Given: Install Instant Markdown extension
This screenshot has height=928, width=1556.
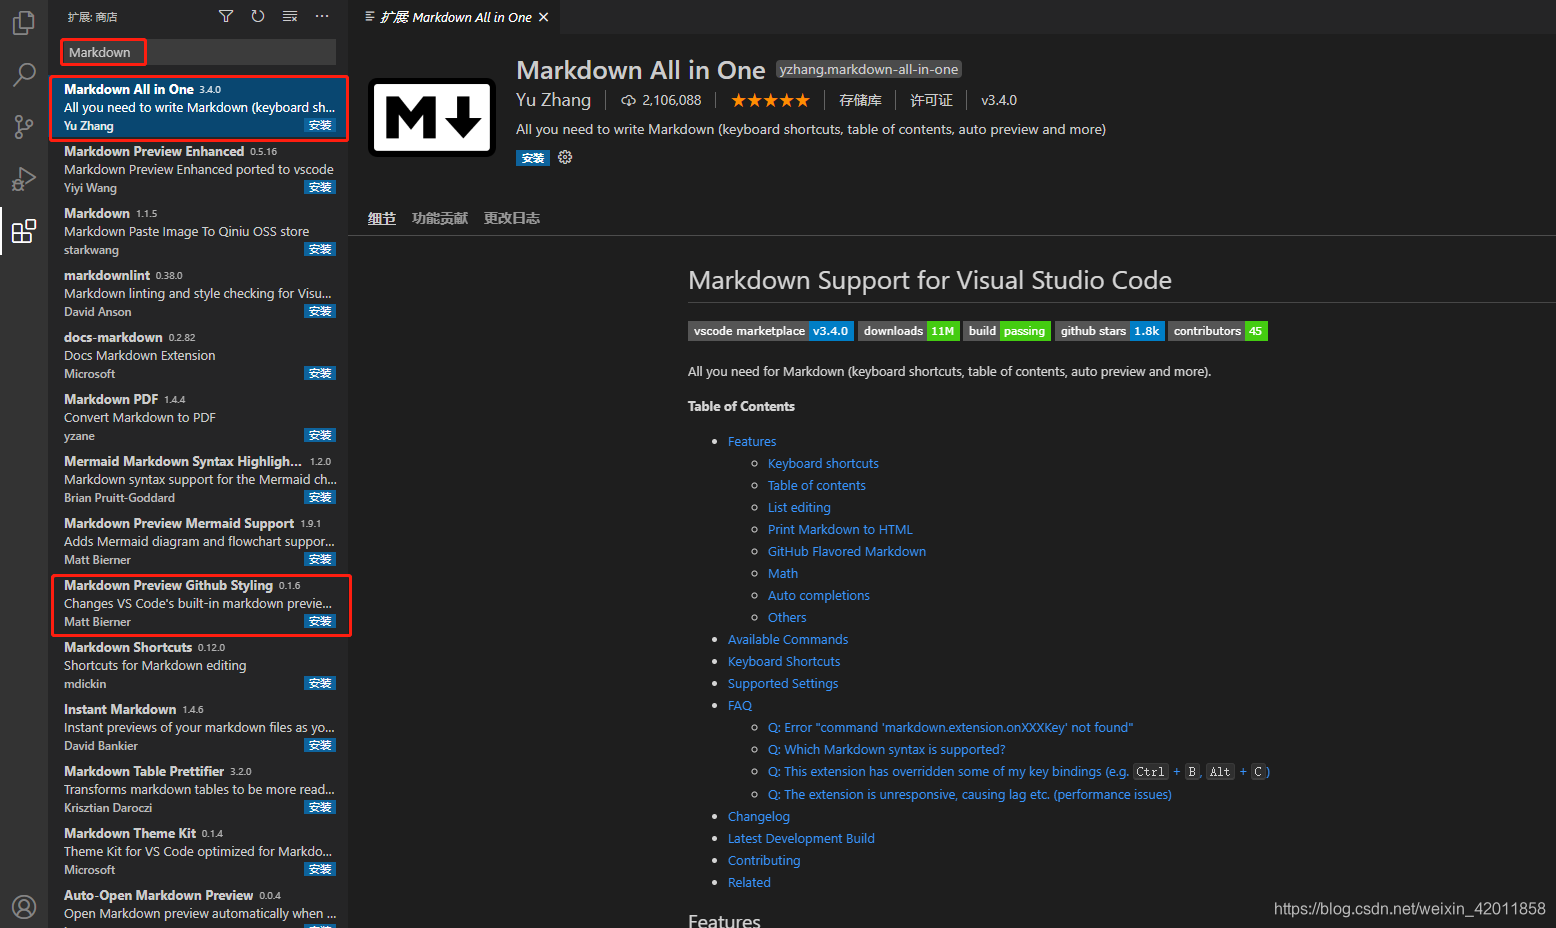Looking at the screenshot, I should (x=320, y=745).
